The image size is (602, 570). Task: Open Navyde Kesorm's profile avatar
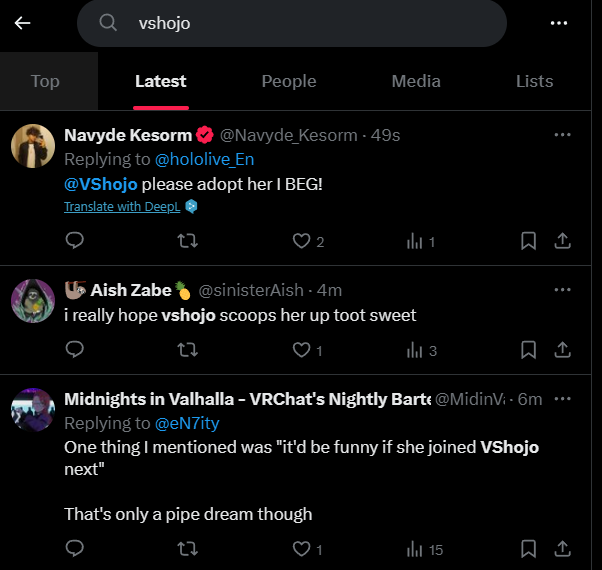coord(32,146)
